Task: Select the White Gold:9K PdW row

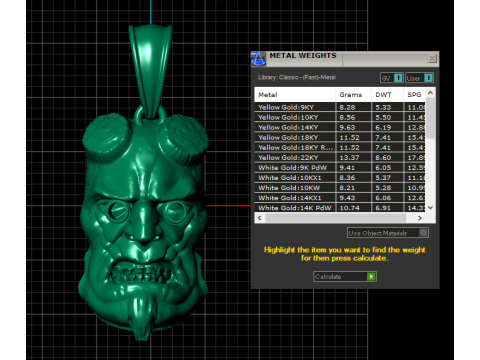Action: point(340,168)
